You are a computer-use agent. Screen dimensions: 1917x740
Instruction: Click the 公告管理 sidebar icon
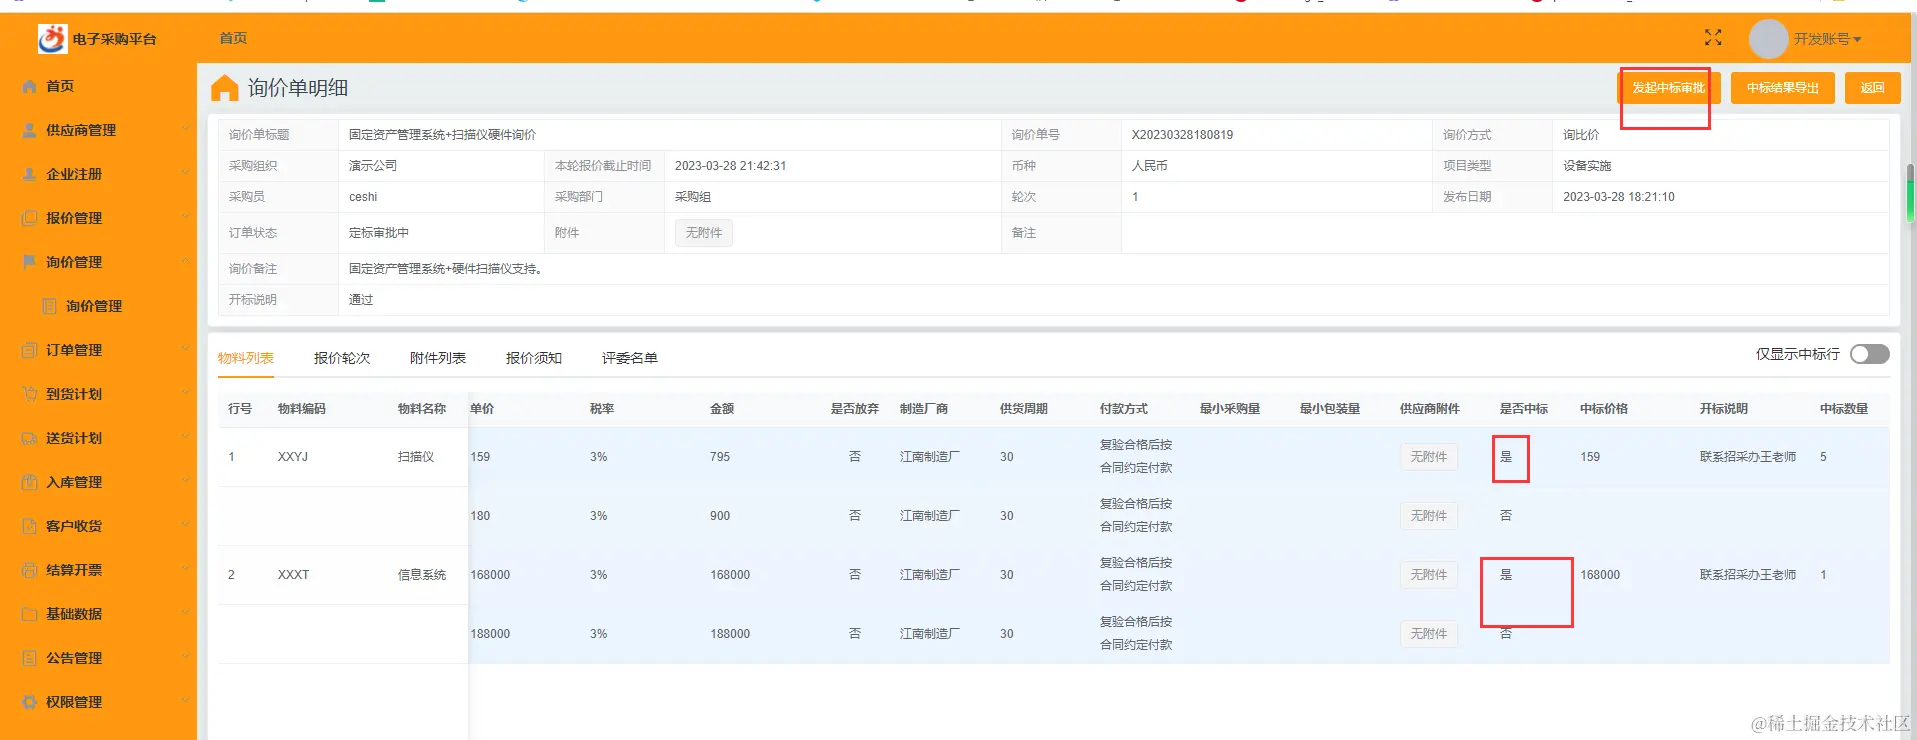[x=30, y=658]
